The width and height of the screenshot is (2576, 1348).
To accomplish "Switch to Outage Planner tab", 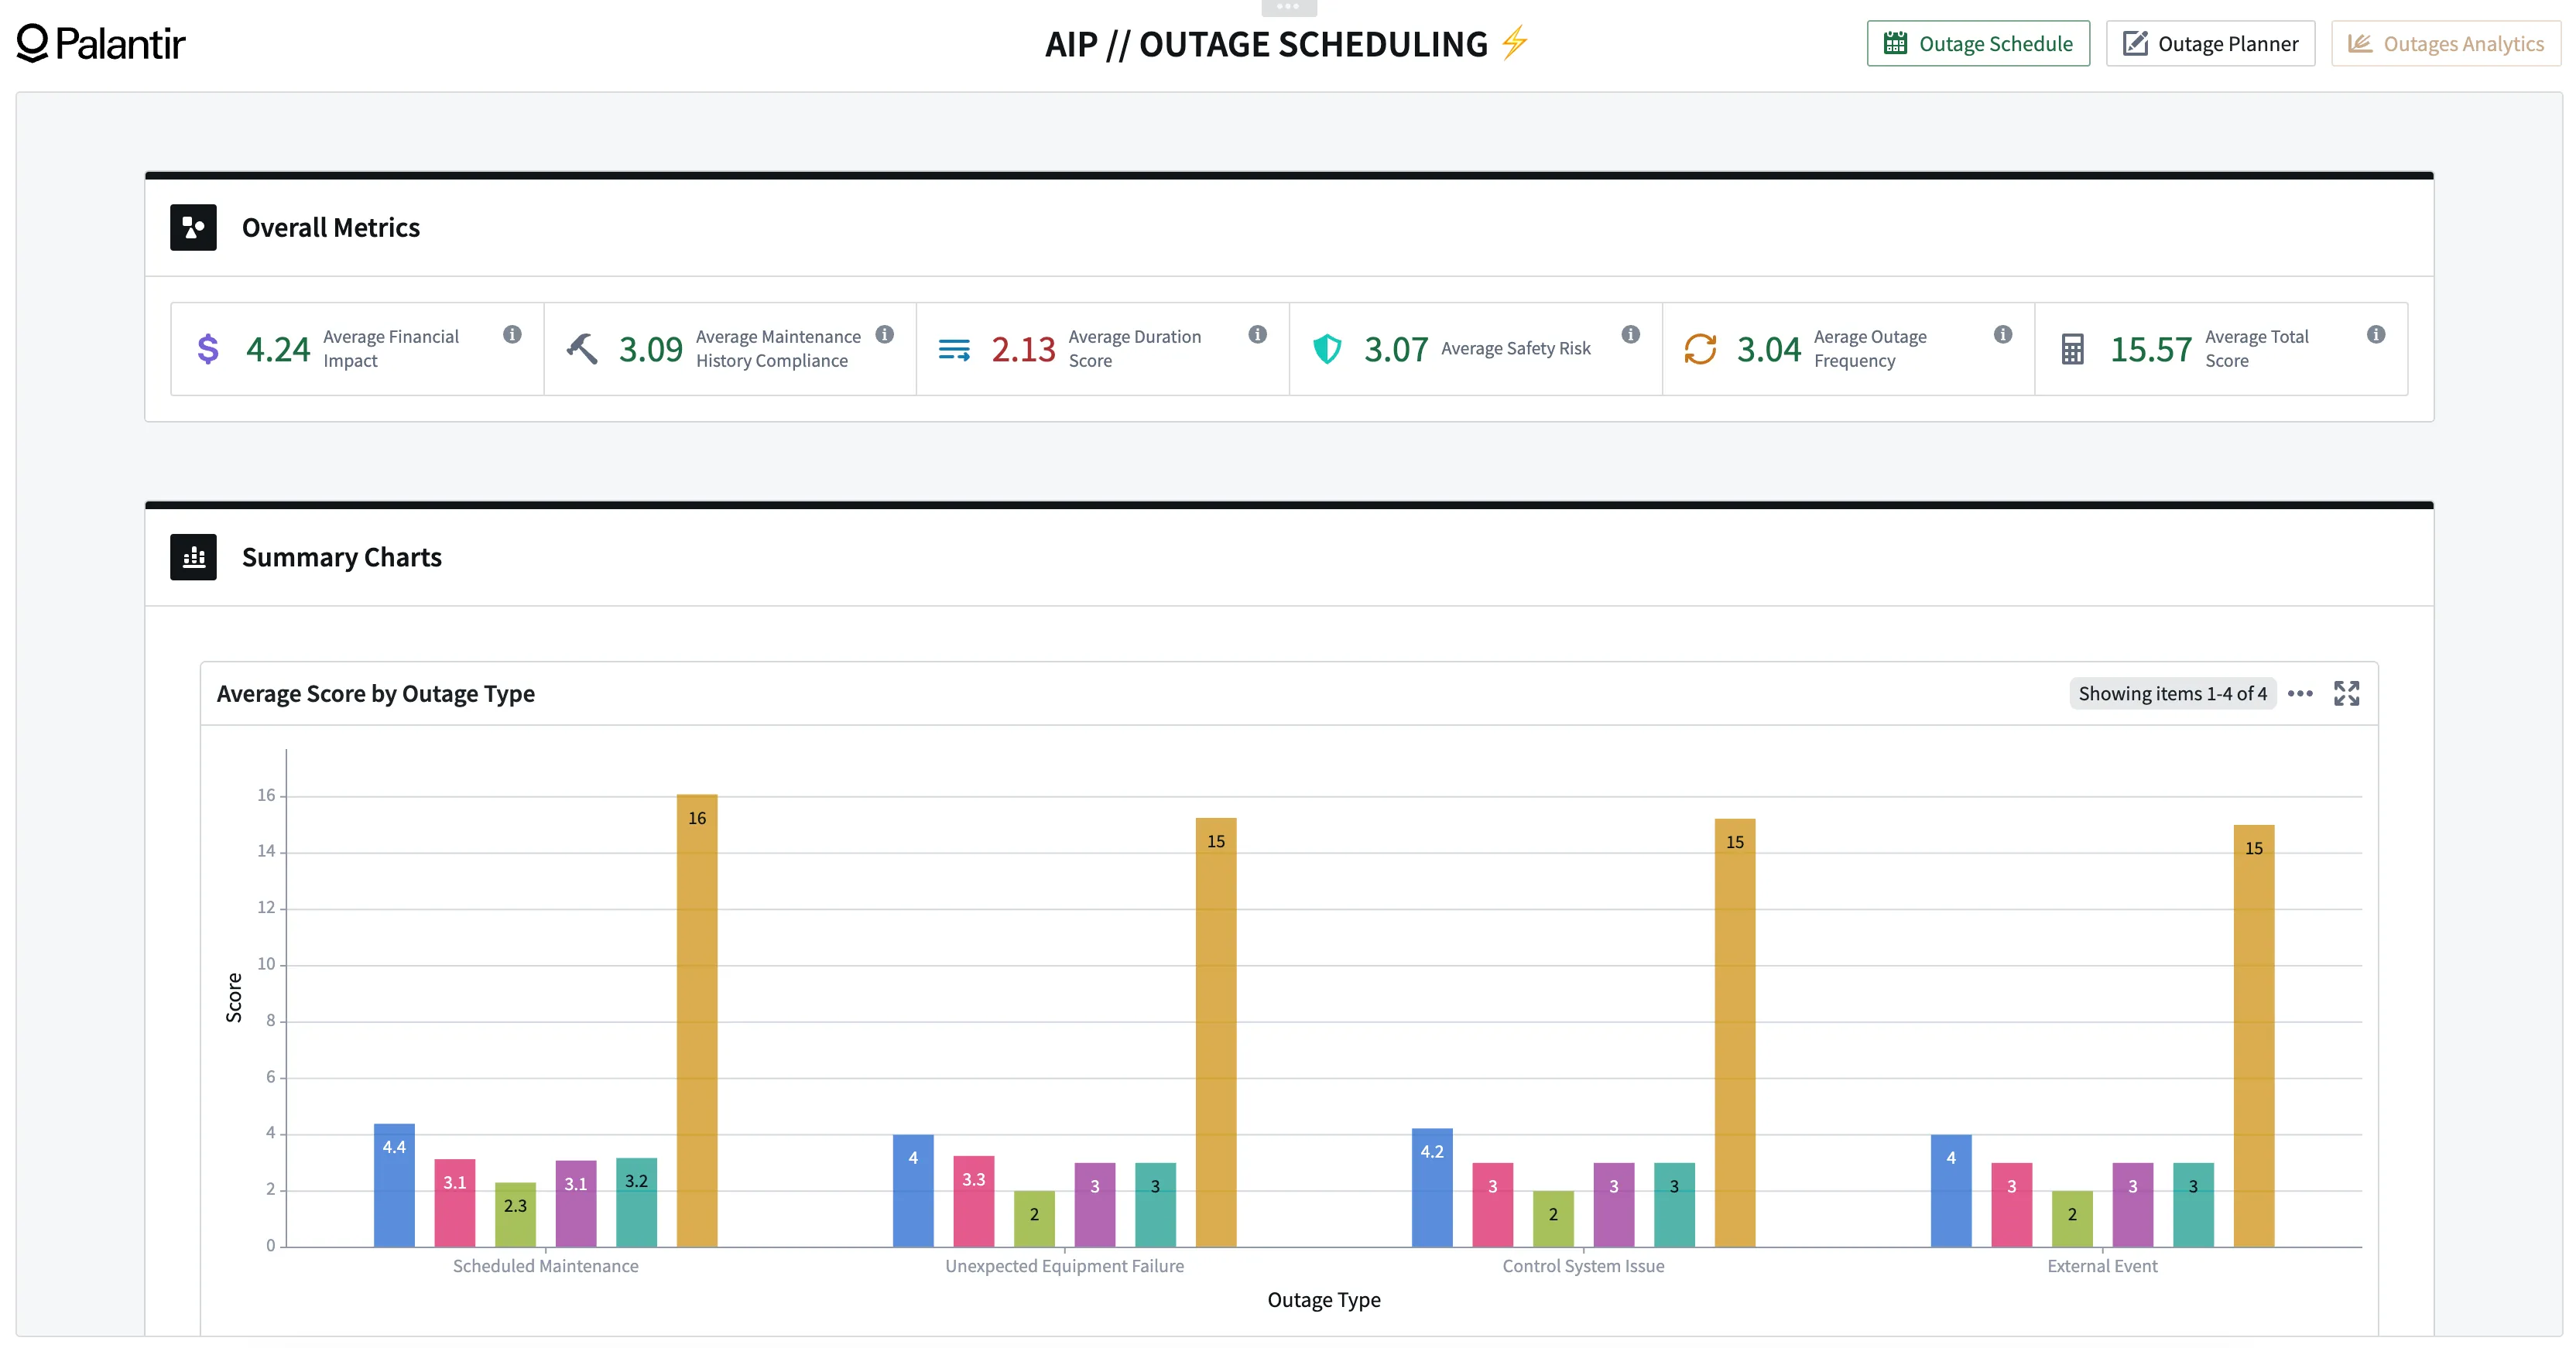I will (2209, 43).
